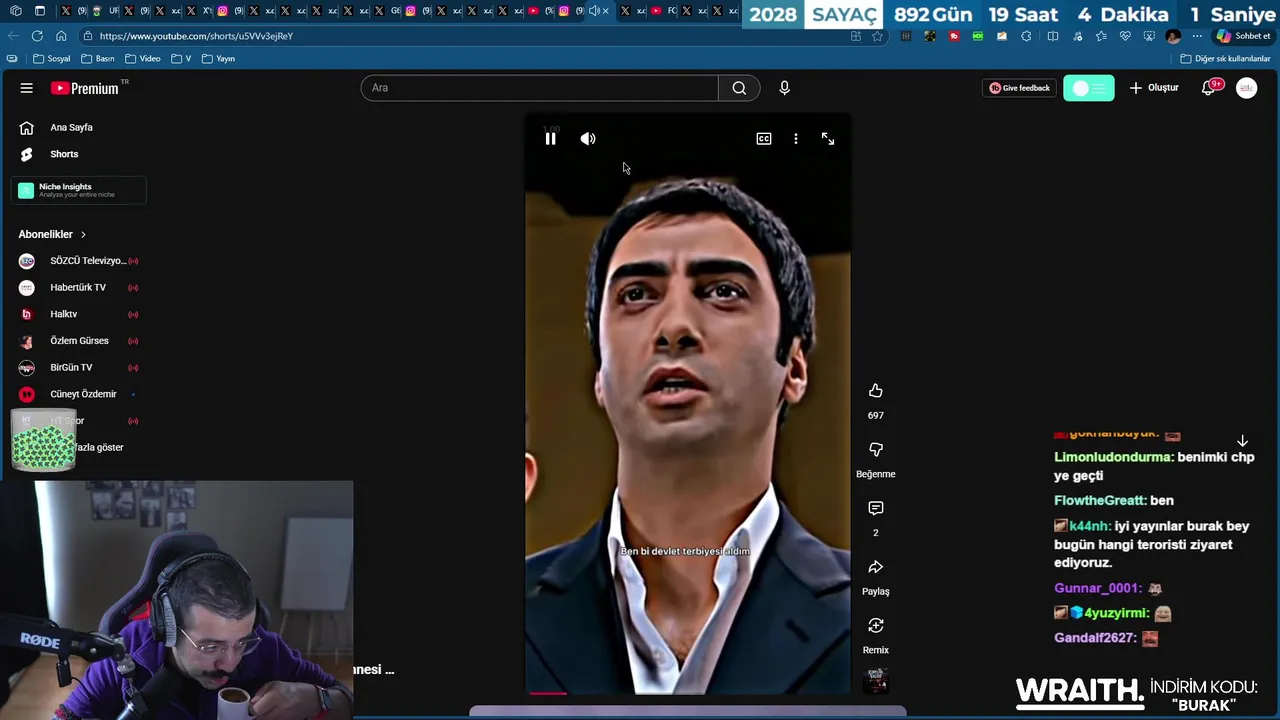Click the Give feedback button
The image size is (1280, 720).
(x=1019, y=88)
